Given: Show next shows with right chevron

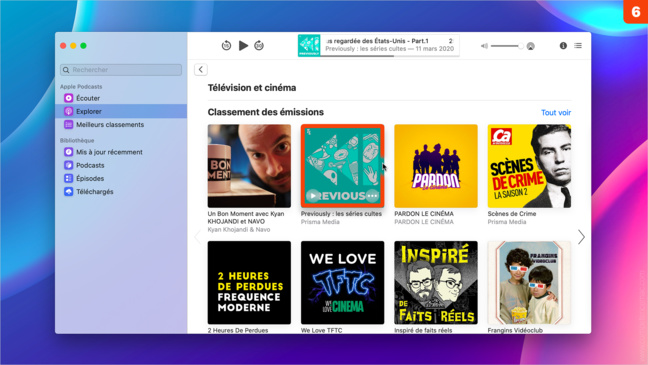Looking at the screenshot, I should click(x=581, y=237).
